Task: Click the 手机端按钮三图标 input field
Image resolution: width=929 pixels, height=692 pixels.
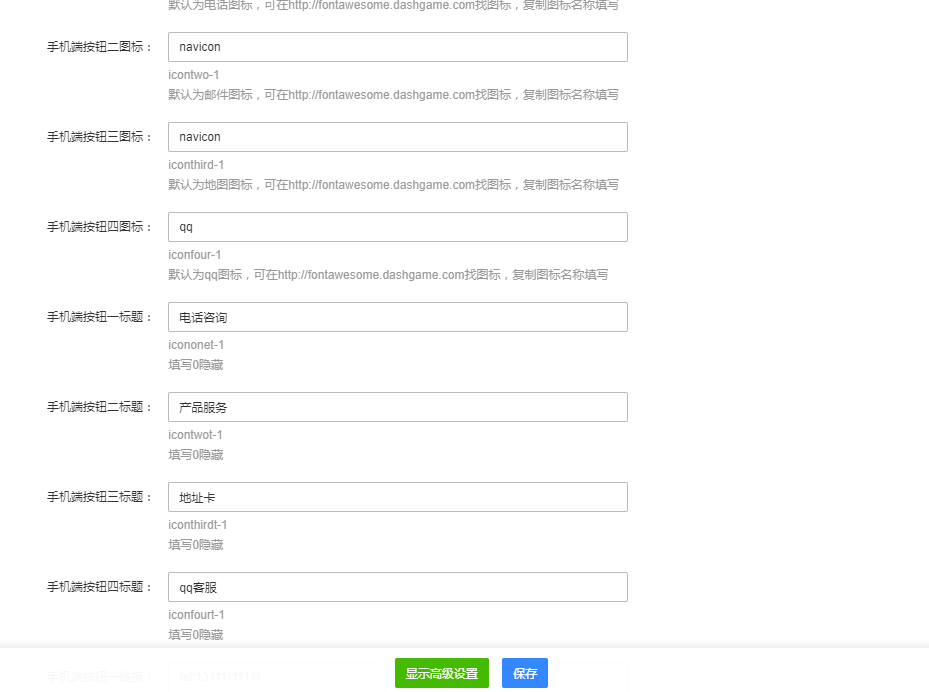Action: 398,137
